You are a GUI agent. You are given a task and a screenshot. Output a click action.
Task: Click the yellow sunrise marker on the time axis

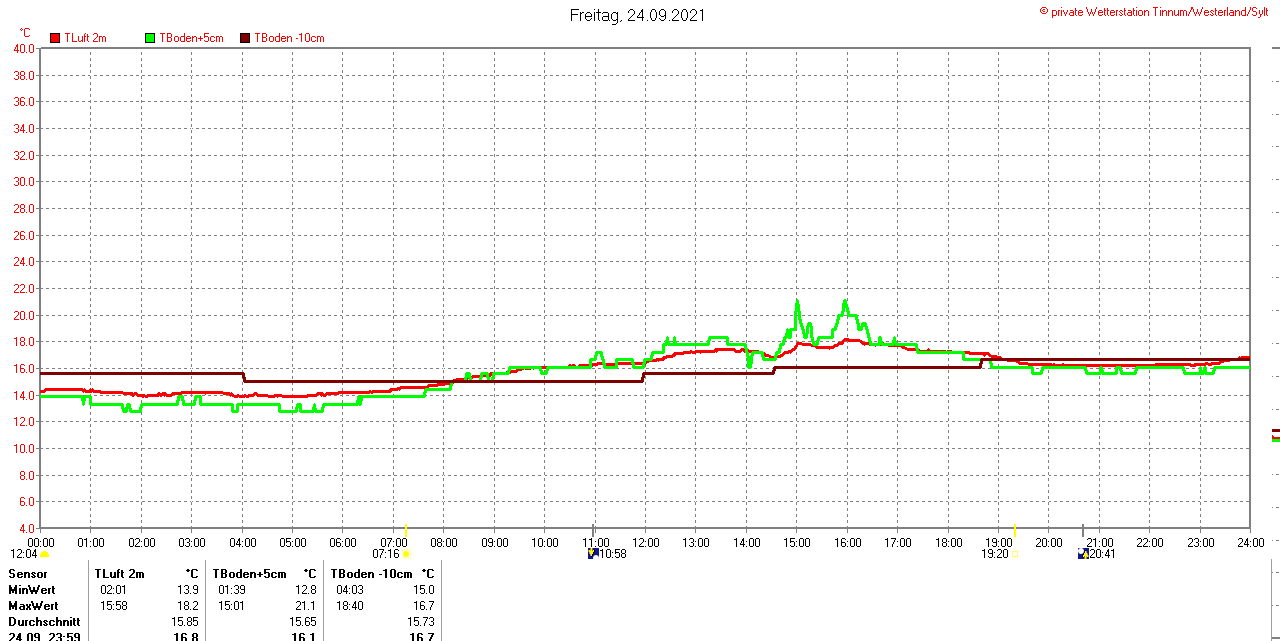(406, 530)
